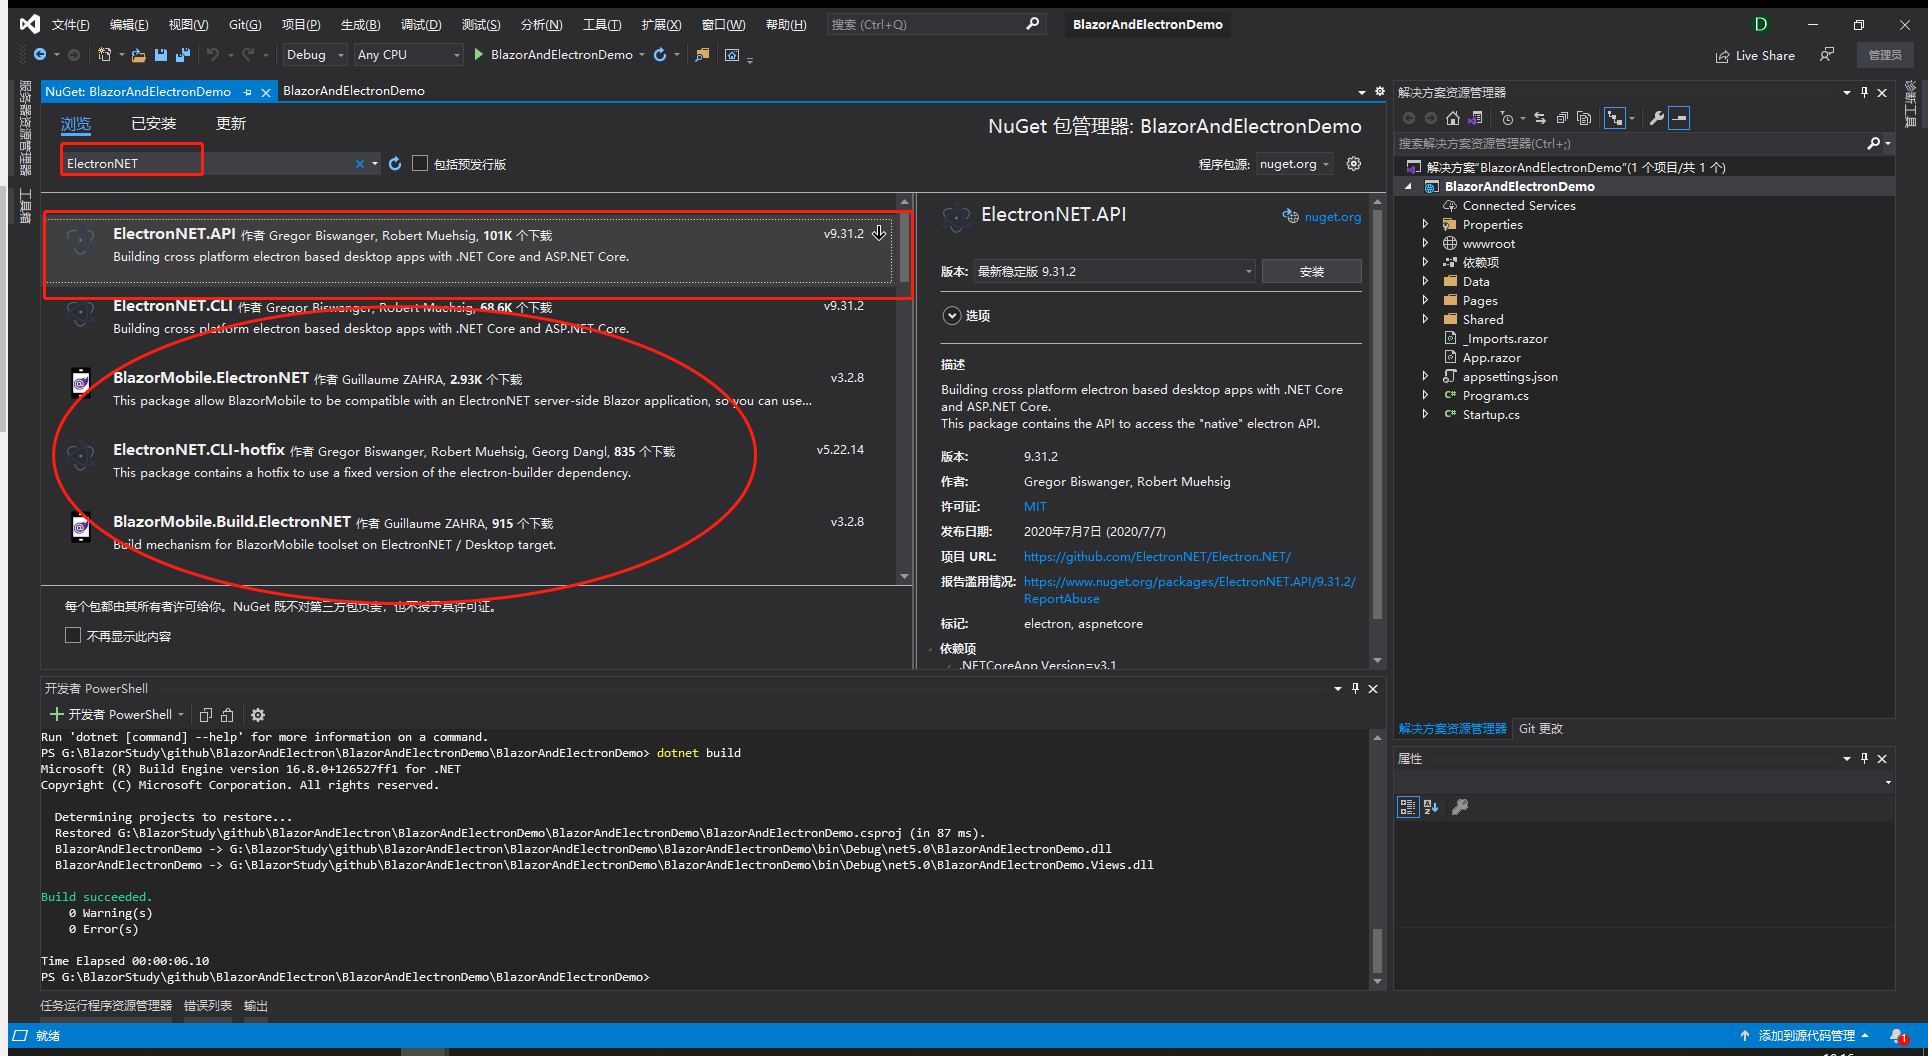1928x1056 pixels.
Task: Click the Navigate Backward arrow icon
Action: click(40, 55)
